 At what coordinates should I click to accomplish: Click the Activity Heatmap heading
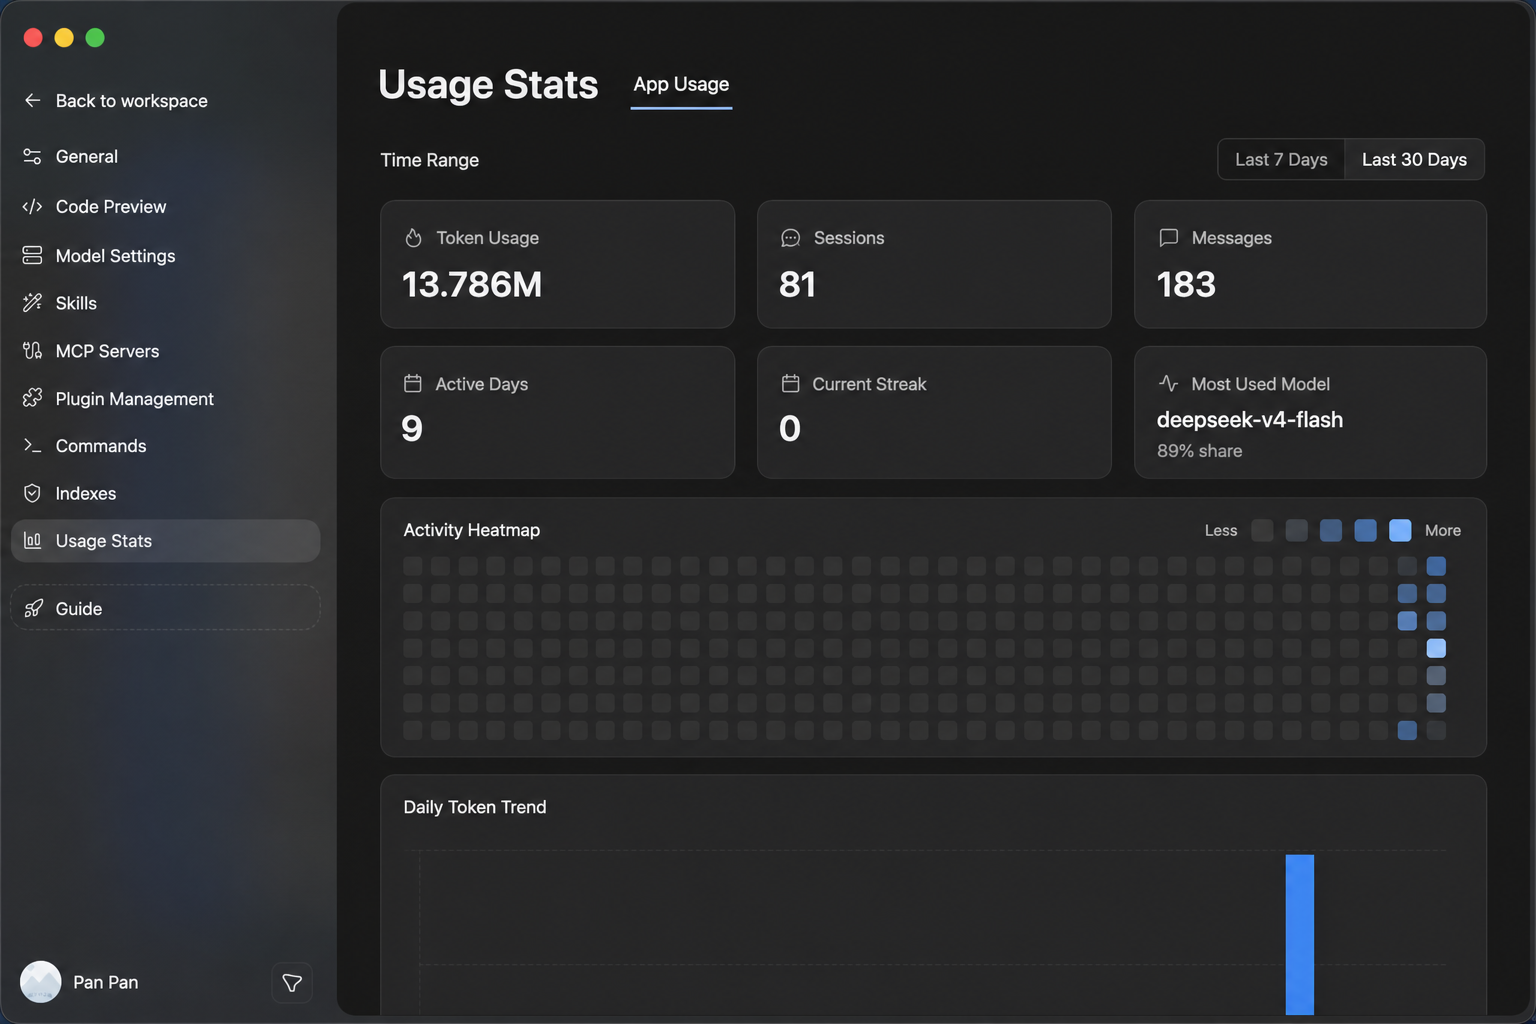click(x=472, y=530)
